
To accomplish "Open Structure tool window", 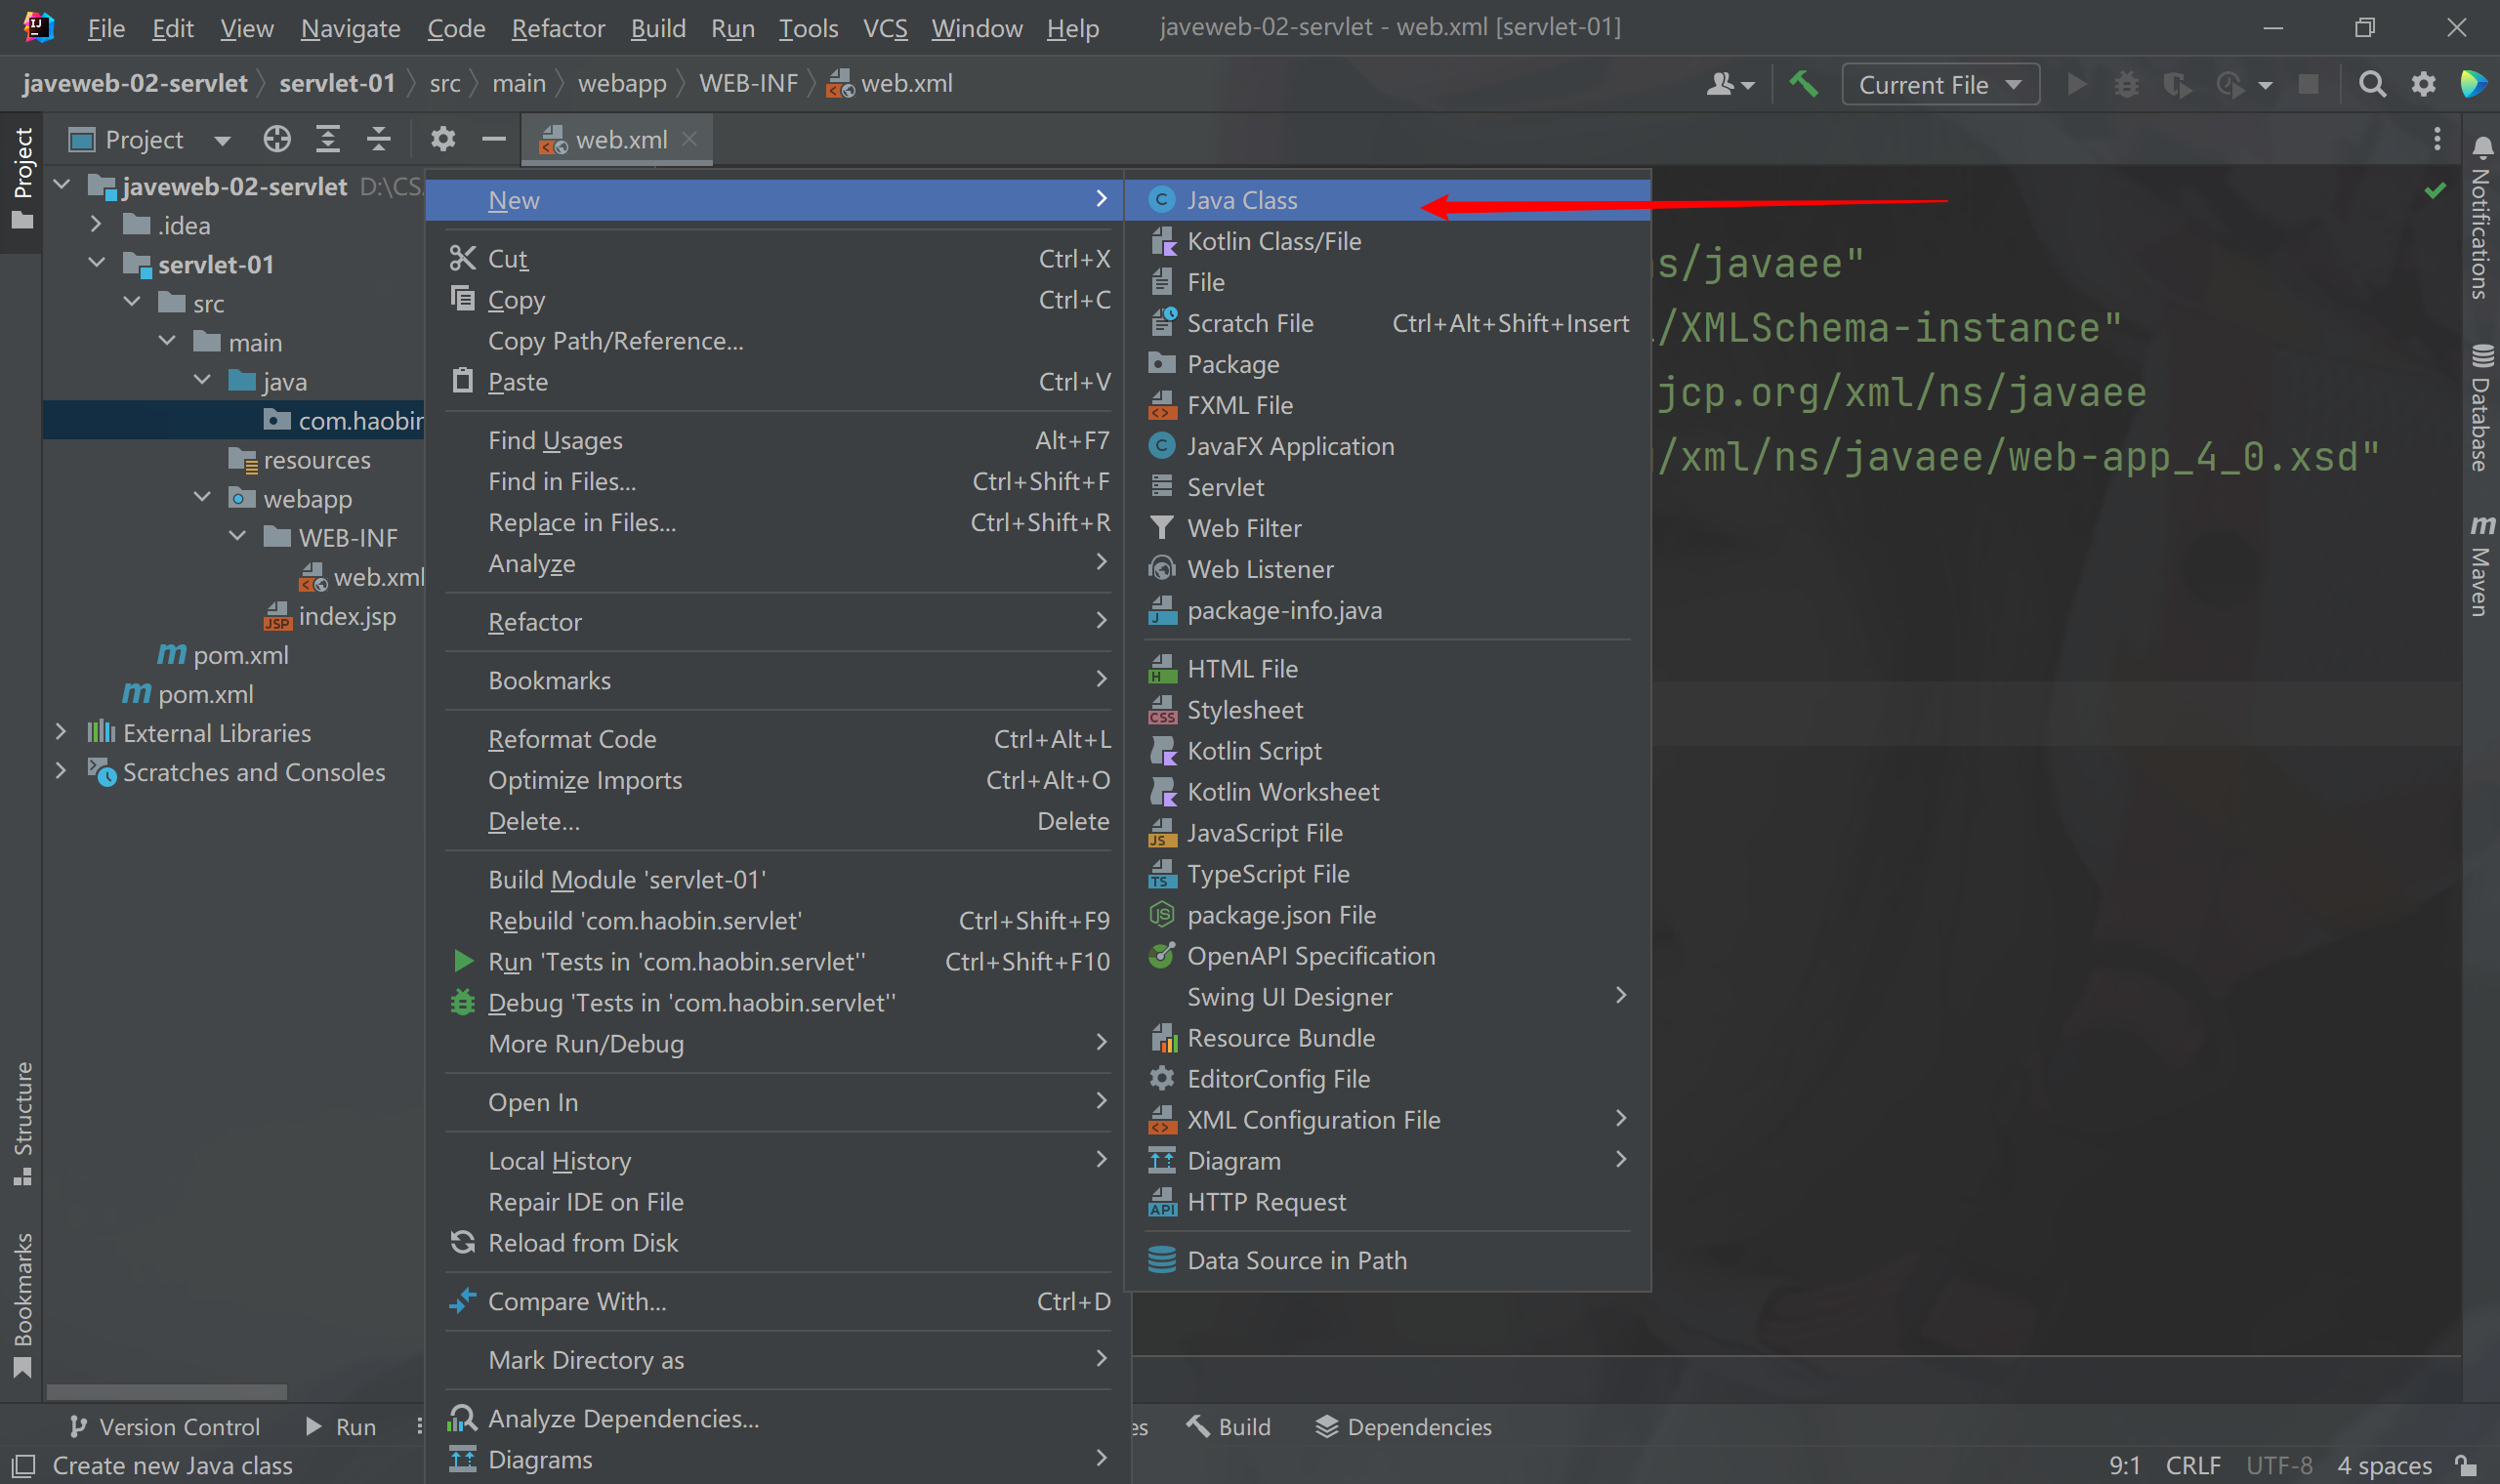I will coord(22,1123).
